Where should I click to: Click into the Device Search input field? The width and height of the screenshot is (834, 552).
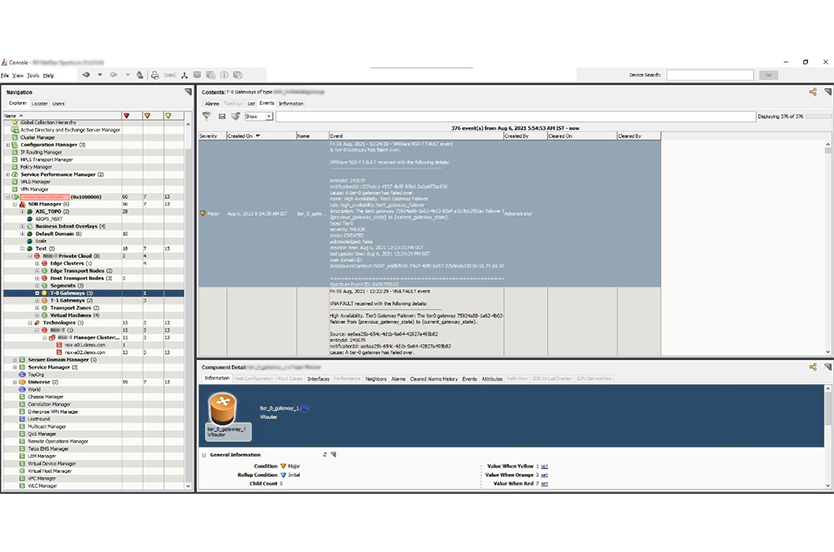pyautogui.click(x=709, y=75)
